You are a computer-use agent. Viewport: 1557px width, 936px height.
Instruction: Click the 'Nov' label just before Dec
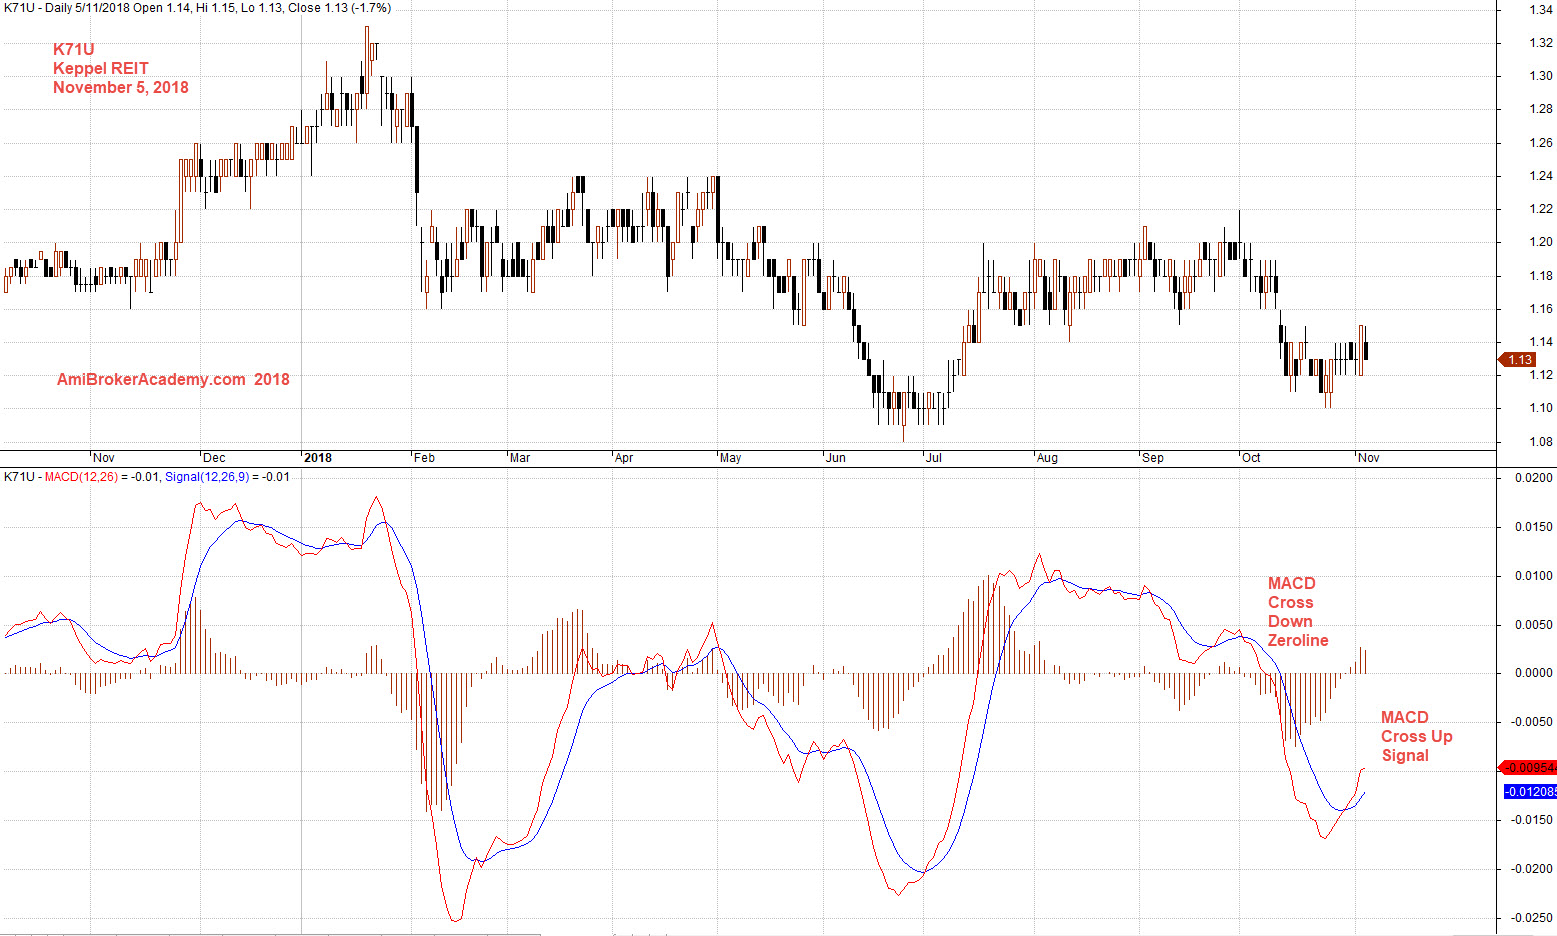click(104, 458)
